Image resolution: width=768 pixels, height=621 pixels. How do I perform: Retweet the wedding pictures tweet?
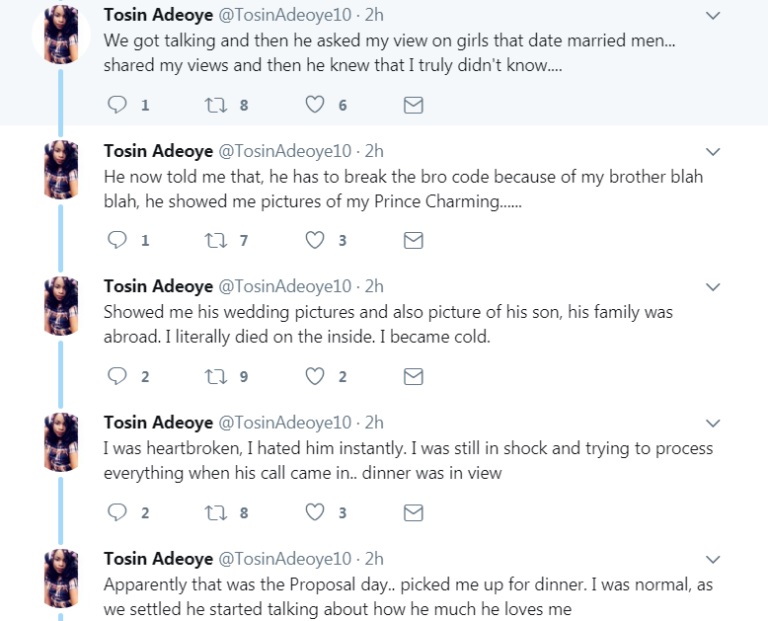click(x=214, y=376)
